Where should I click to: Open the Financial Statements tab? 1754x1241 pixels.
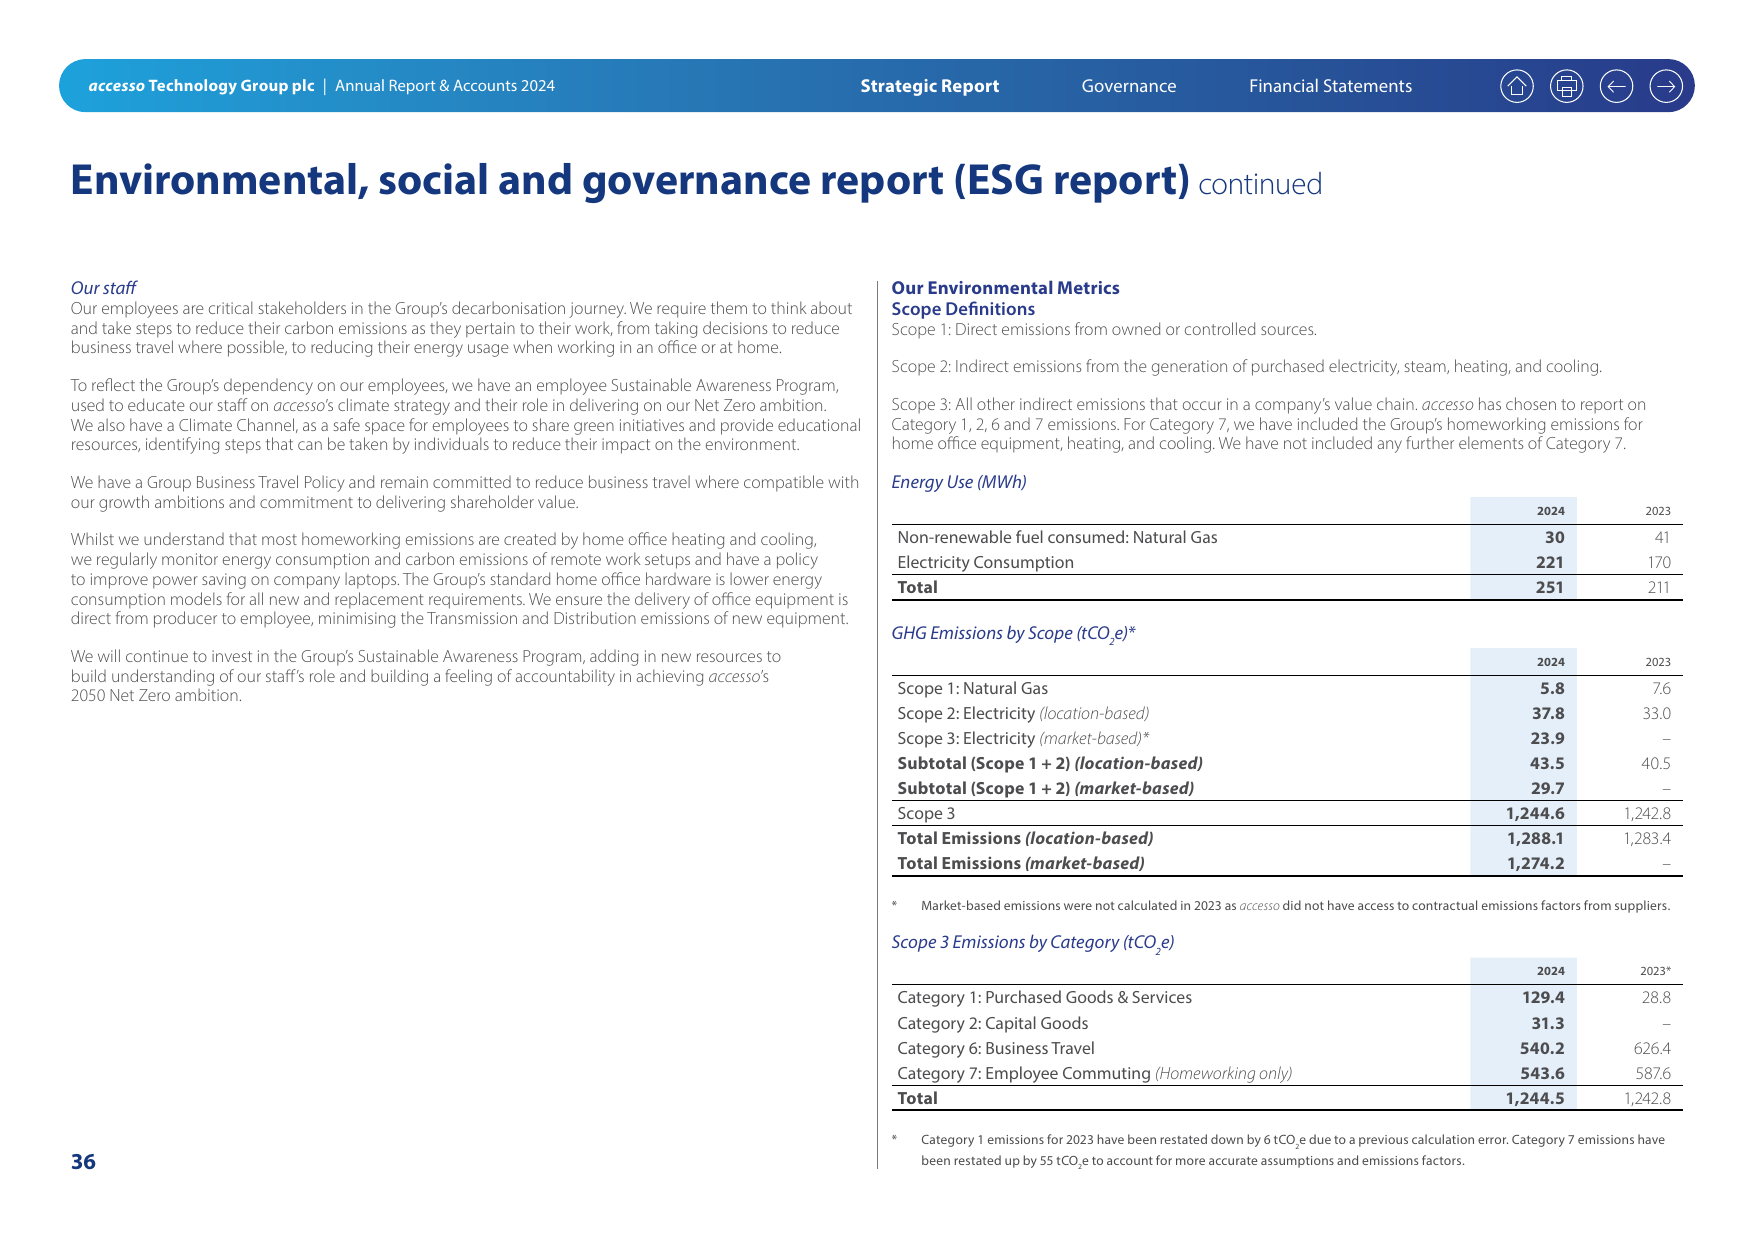pos(1330,86)
